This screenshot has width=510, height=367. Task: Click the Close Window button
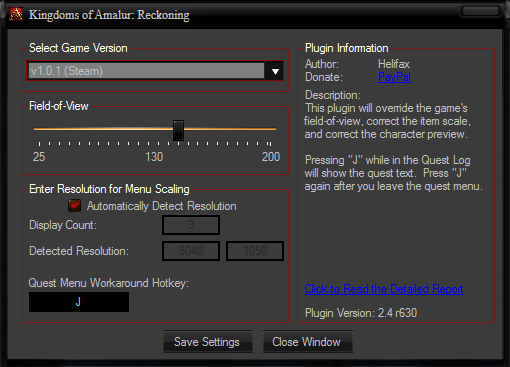pos(307,342)
